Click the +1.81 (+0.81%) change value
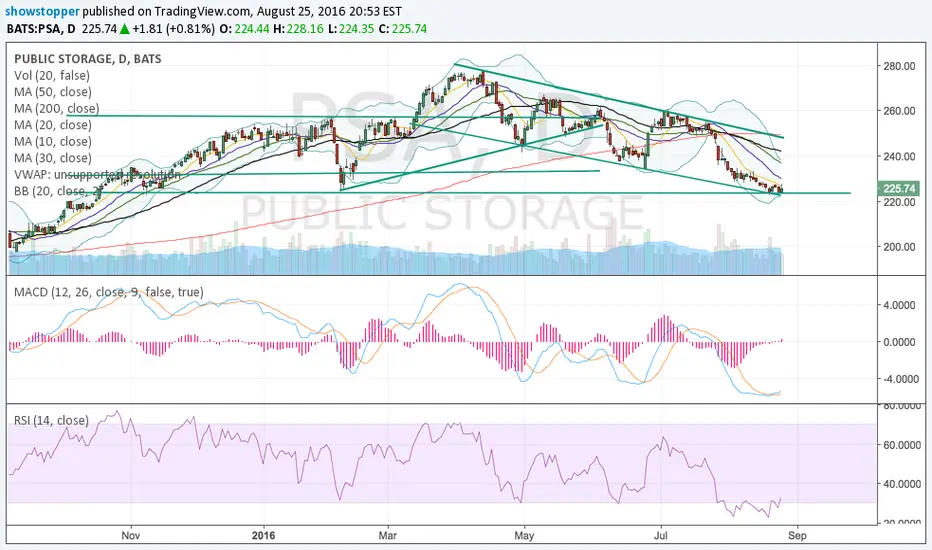Image resolution: width=932 pixels, height=550 pixels. coord(174,29)
